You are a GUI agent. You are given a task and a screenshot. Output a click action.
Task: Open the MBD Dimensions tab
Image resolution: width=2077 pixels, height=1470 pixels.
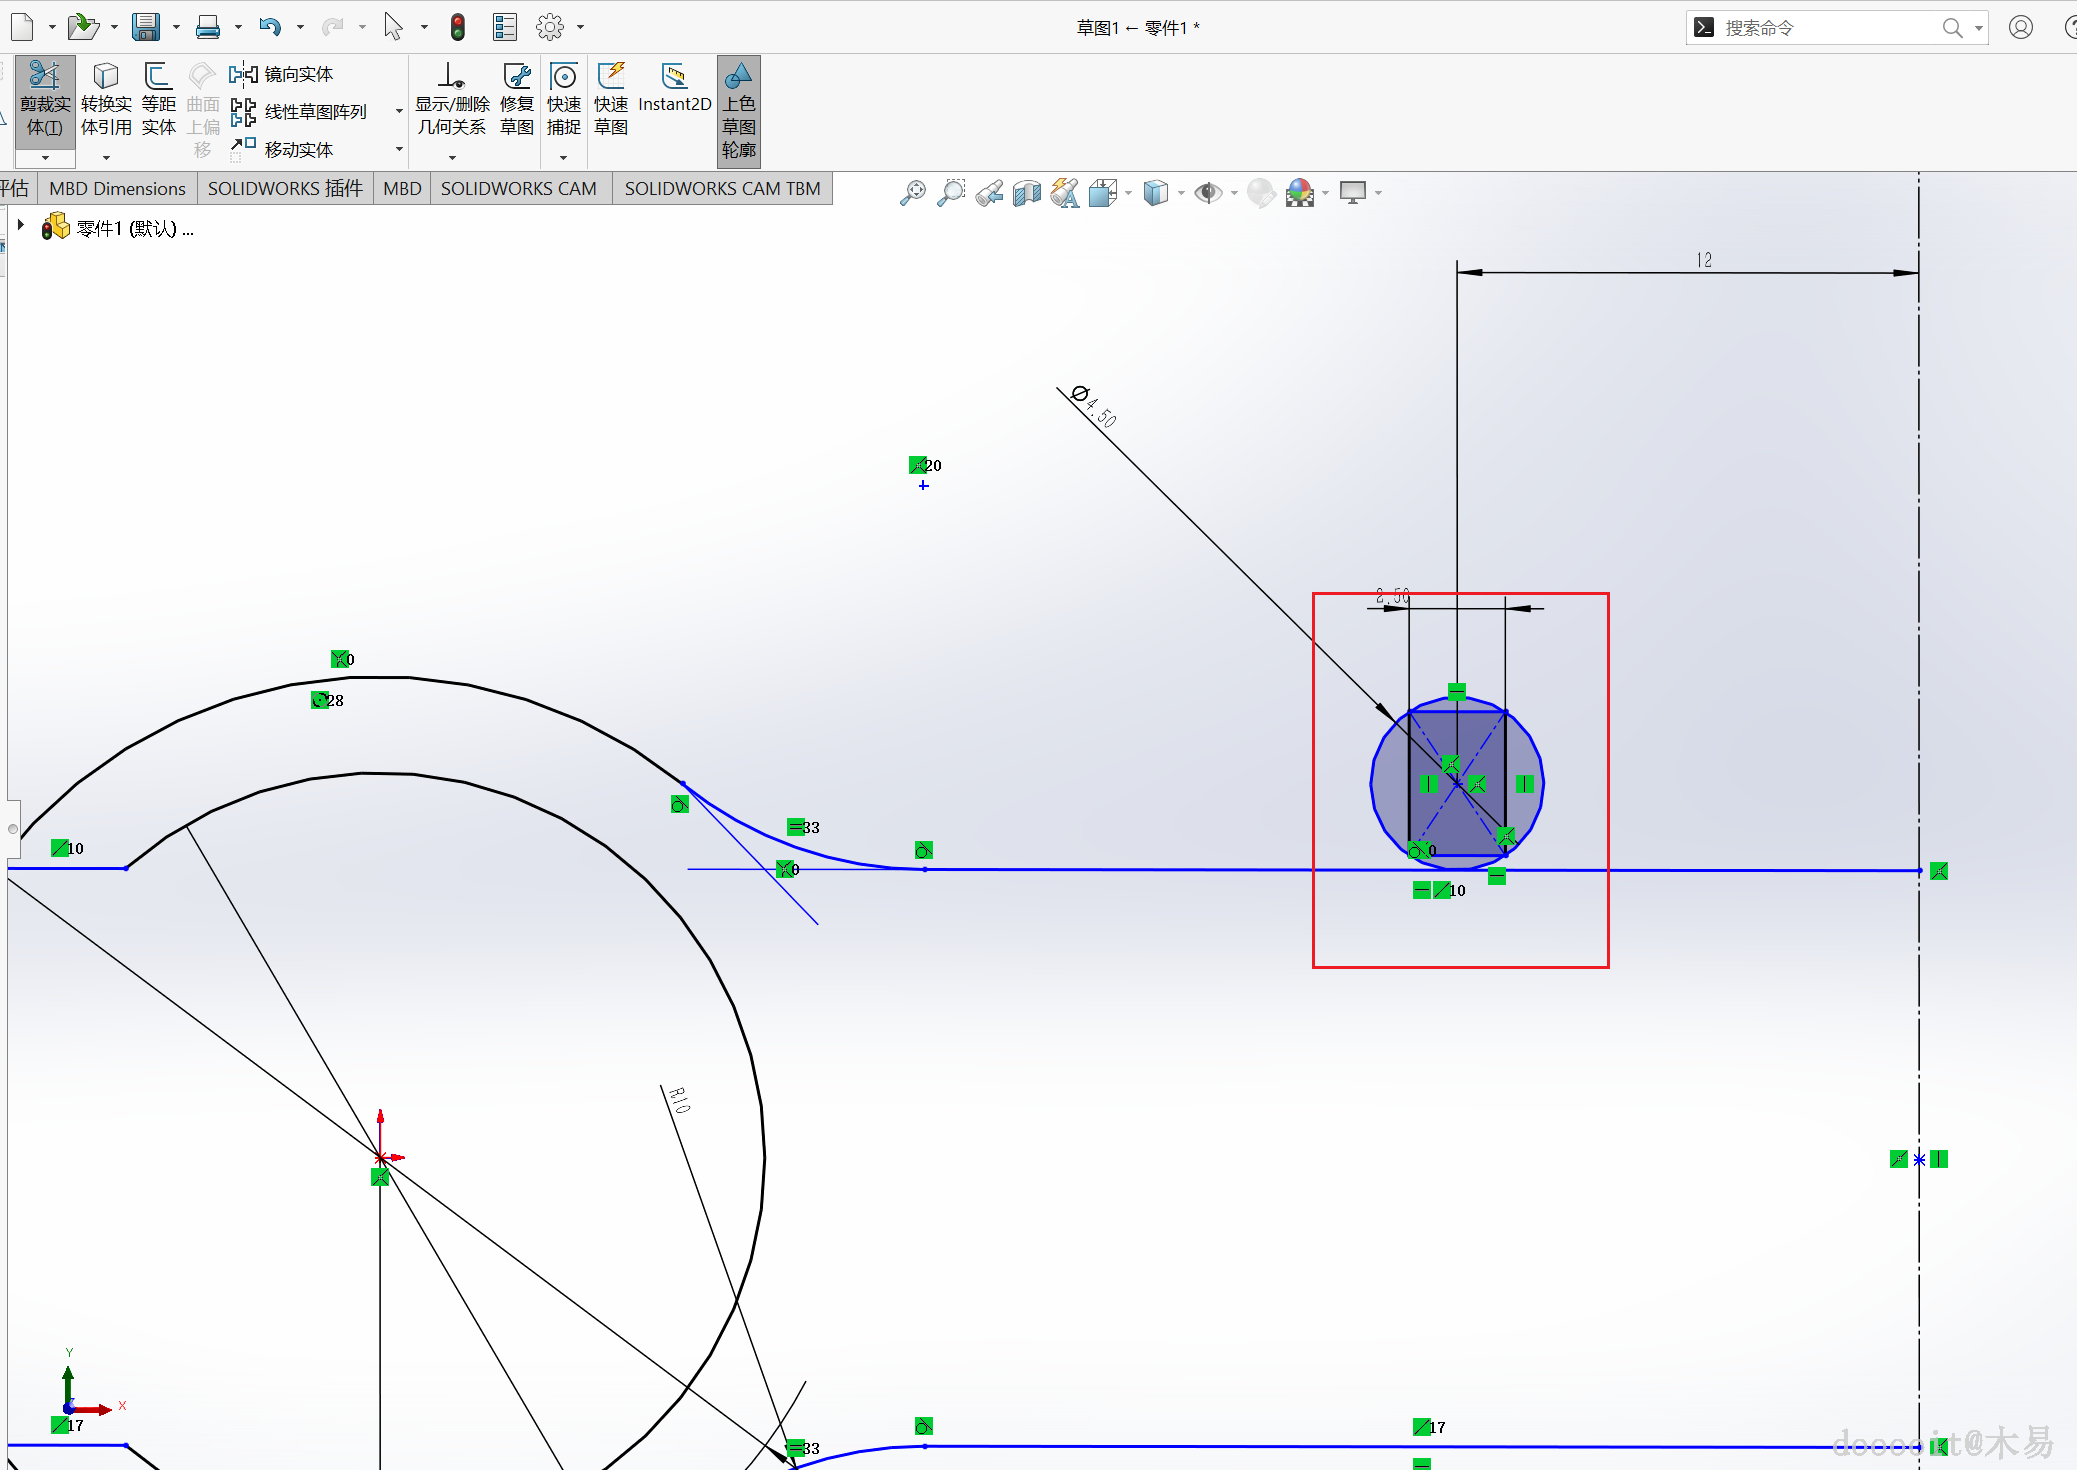(117, 188)
